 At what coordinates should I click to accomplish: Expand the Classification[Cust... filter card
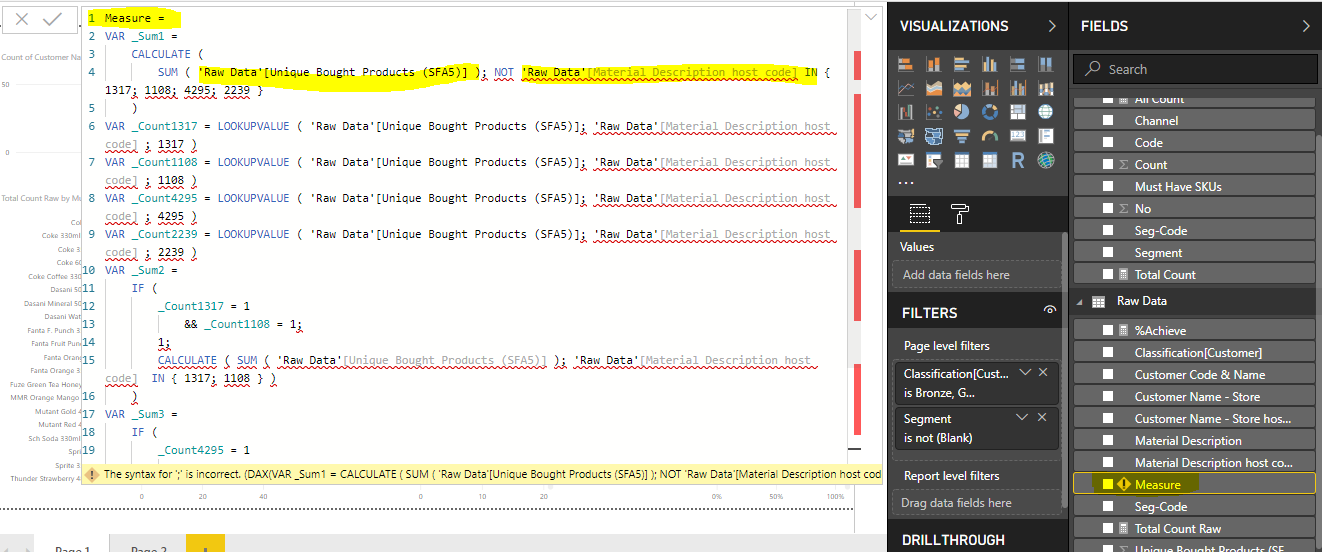click(1024, 372)
